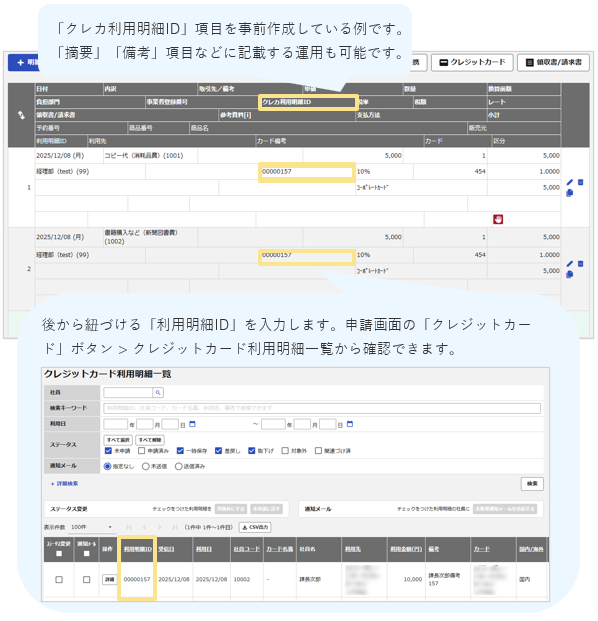
Task: Check the header checkbox under 通知メール column
Action: [x=86, y=554]
